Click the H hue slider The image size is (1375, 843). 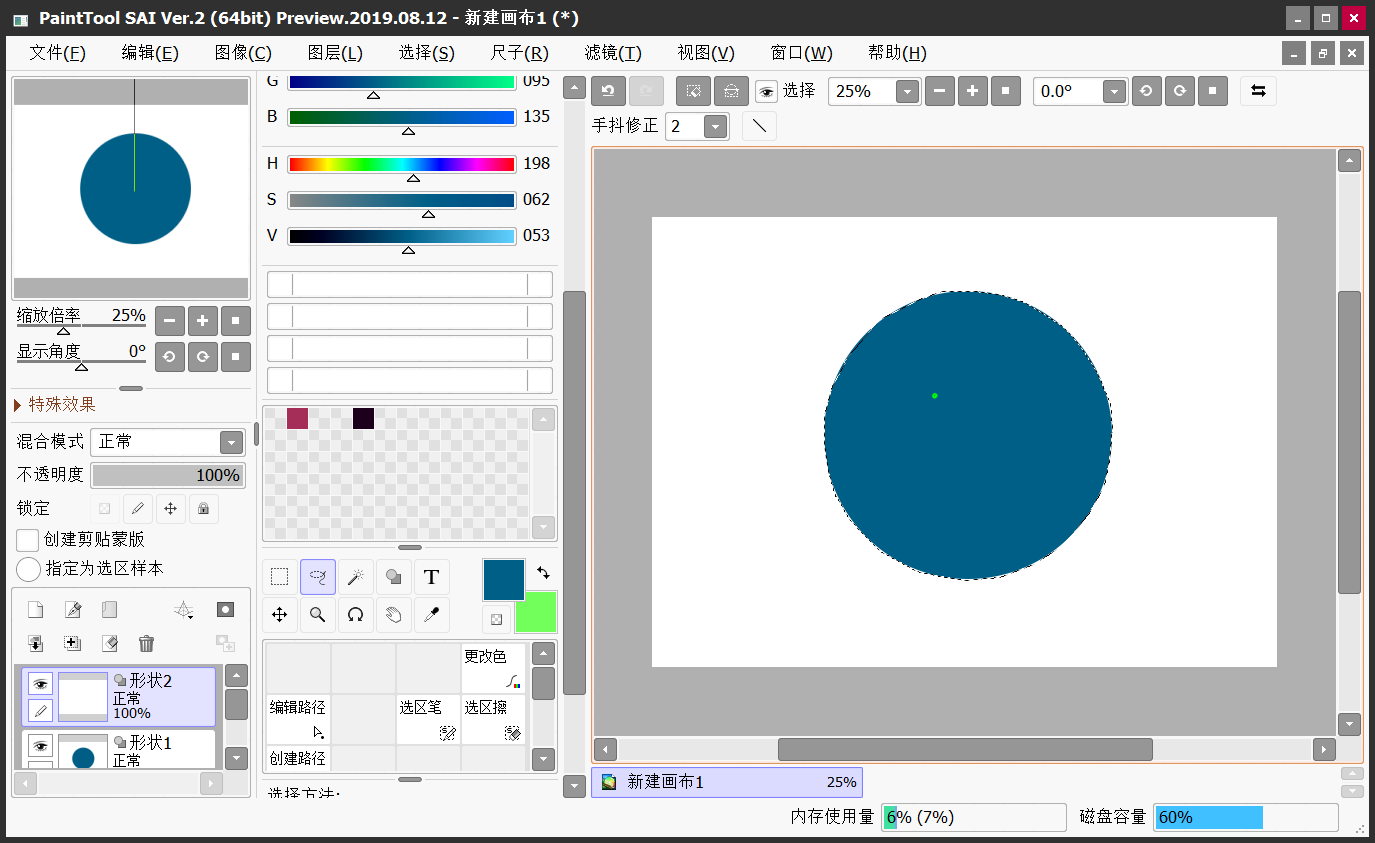pos(401,164)
